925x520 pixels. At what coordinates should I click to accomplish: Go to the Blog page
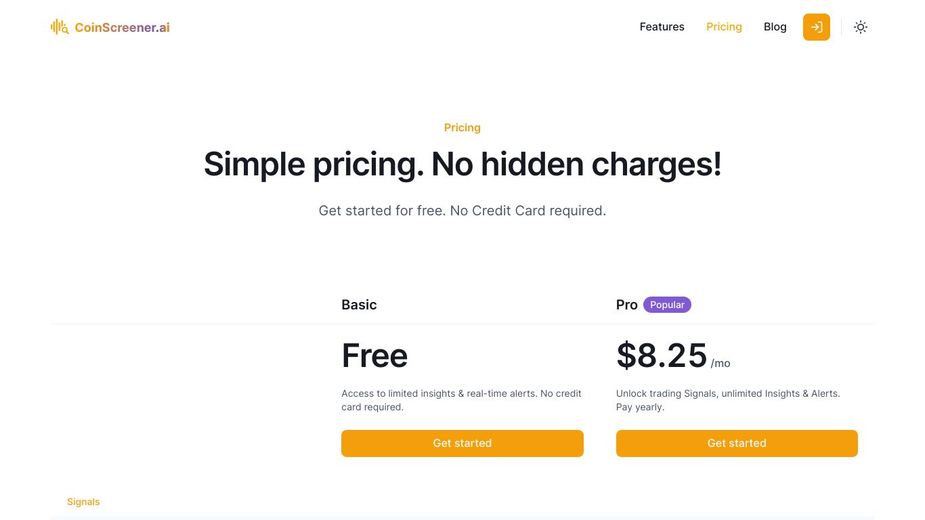(775, 27)
